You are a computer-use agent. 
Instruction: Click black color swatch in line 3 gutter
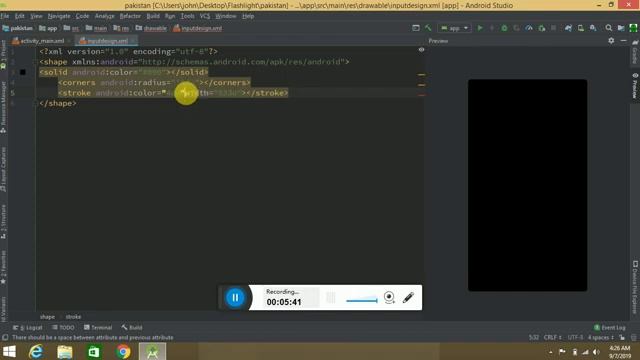(x=23, y=72)
